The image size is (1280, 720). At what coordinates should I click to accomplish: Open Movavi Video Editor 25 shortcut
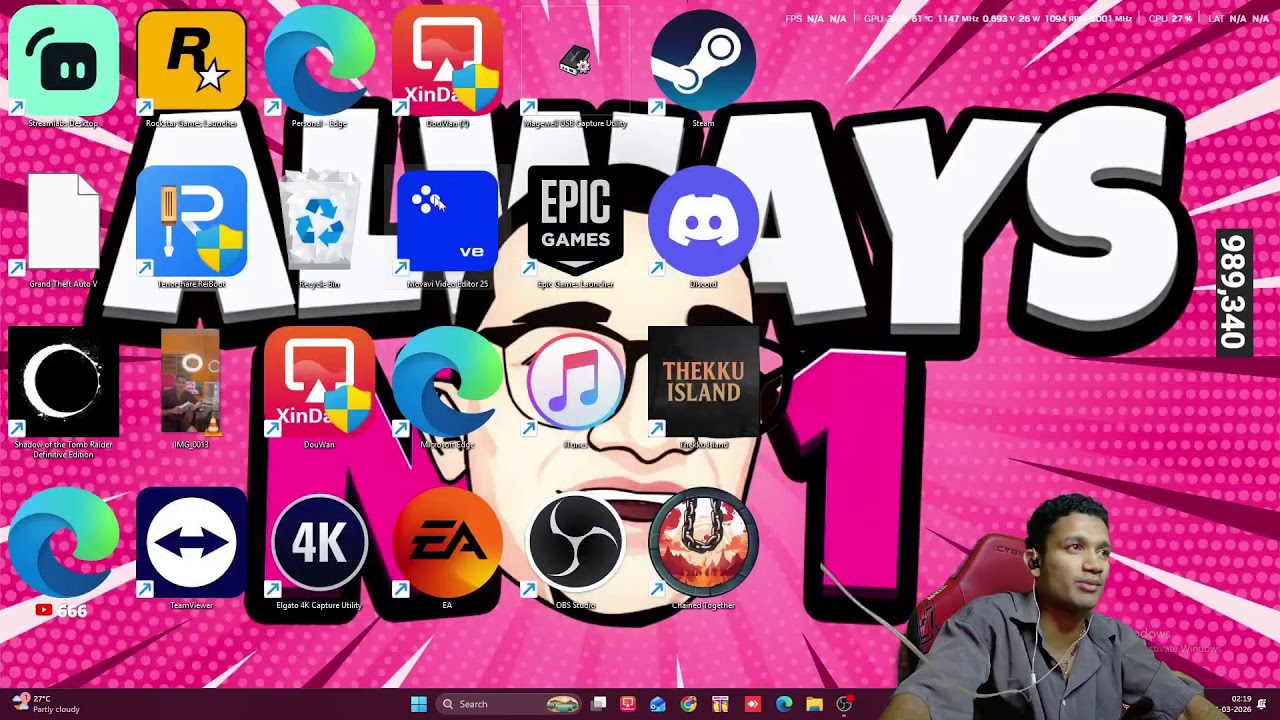coord(447,221)
